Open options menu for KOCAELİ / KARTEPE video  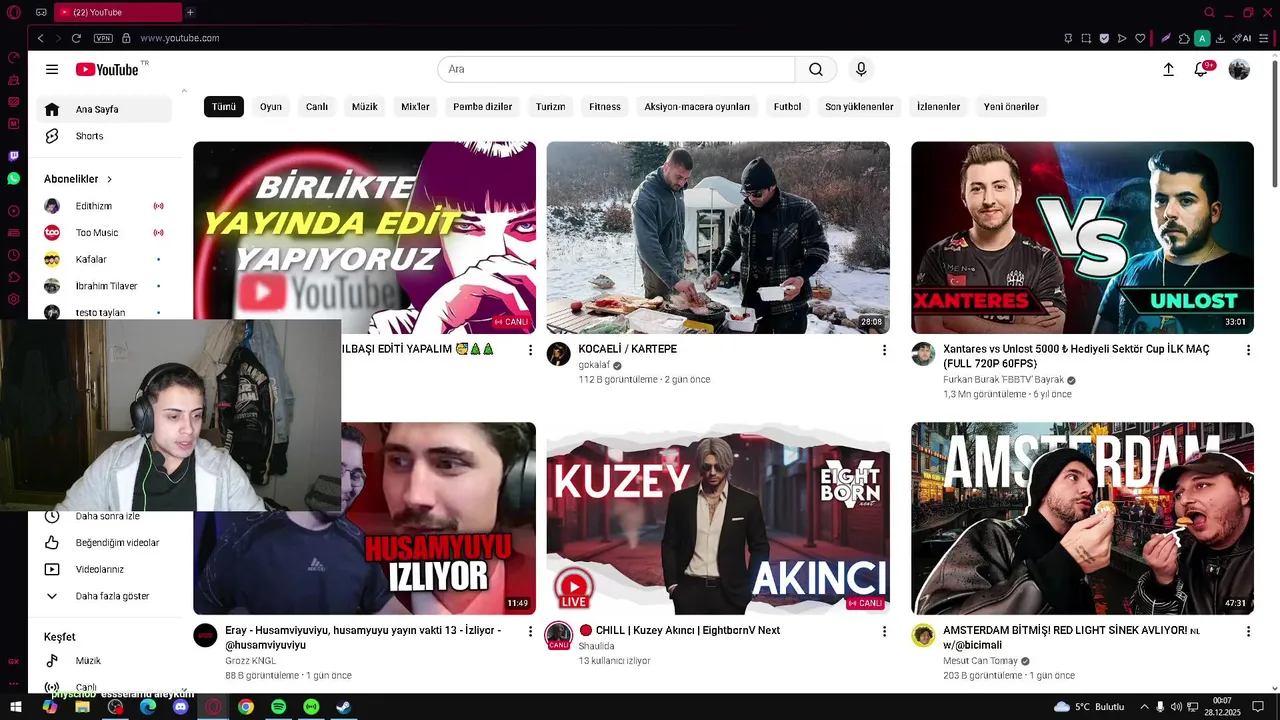(x=883, y=350)
